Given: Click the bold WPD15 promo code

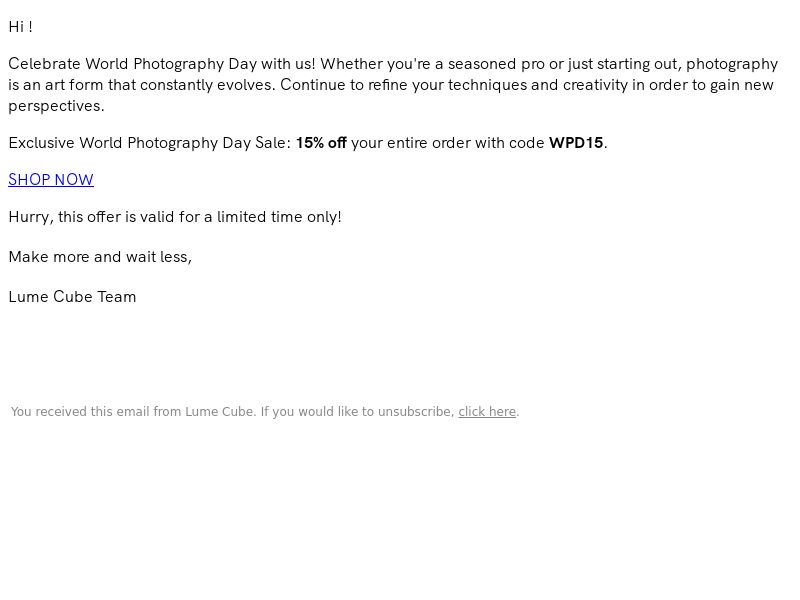Looking at the screenshot, I should tap(576, 143).
